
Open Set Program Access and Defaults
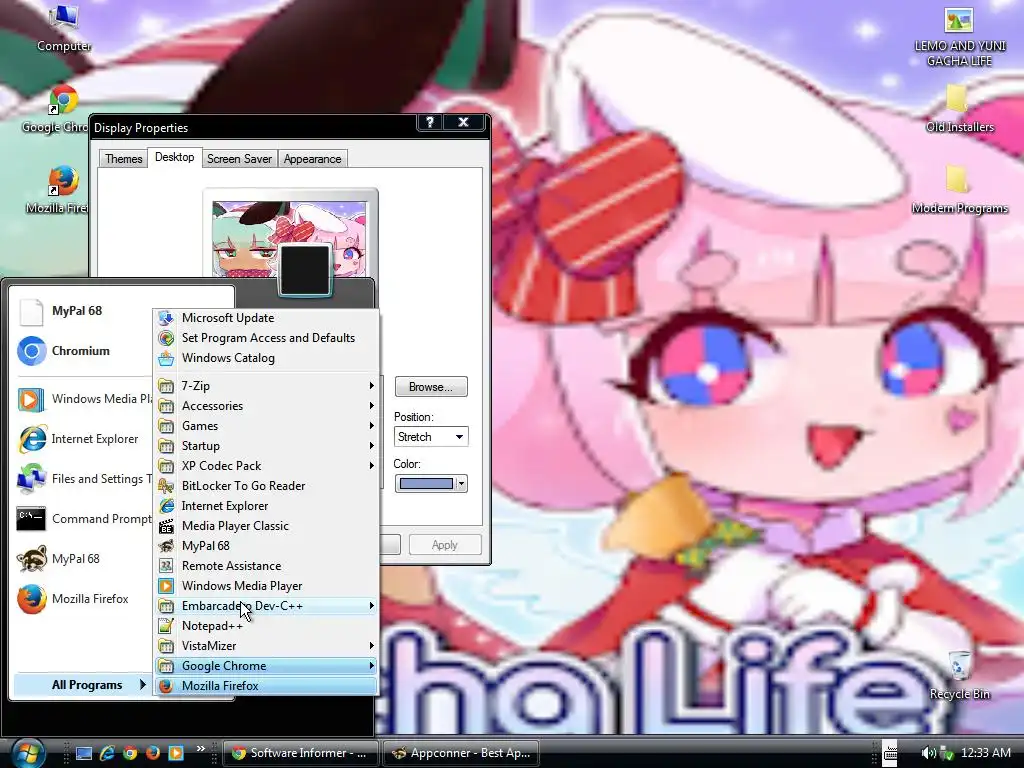point(266,338)
